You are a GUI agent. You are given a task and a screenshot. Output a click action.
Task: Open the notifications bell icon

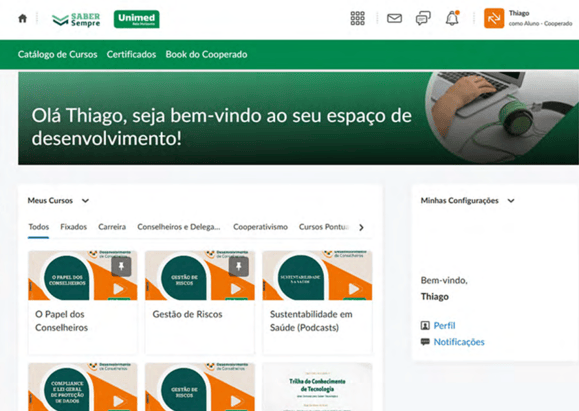pyautogui.click(x=452, y=18)
